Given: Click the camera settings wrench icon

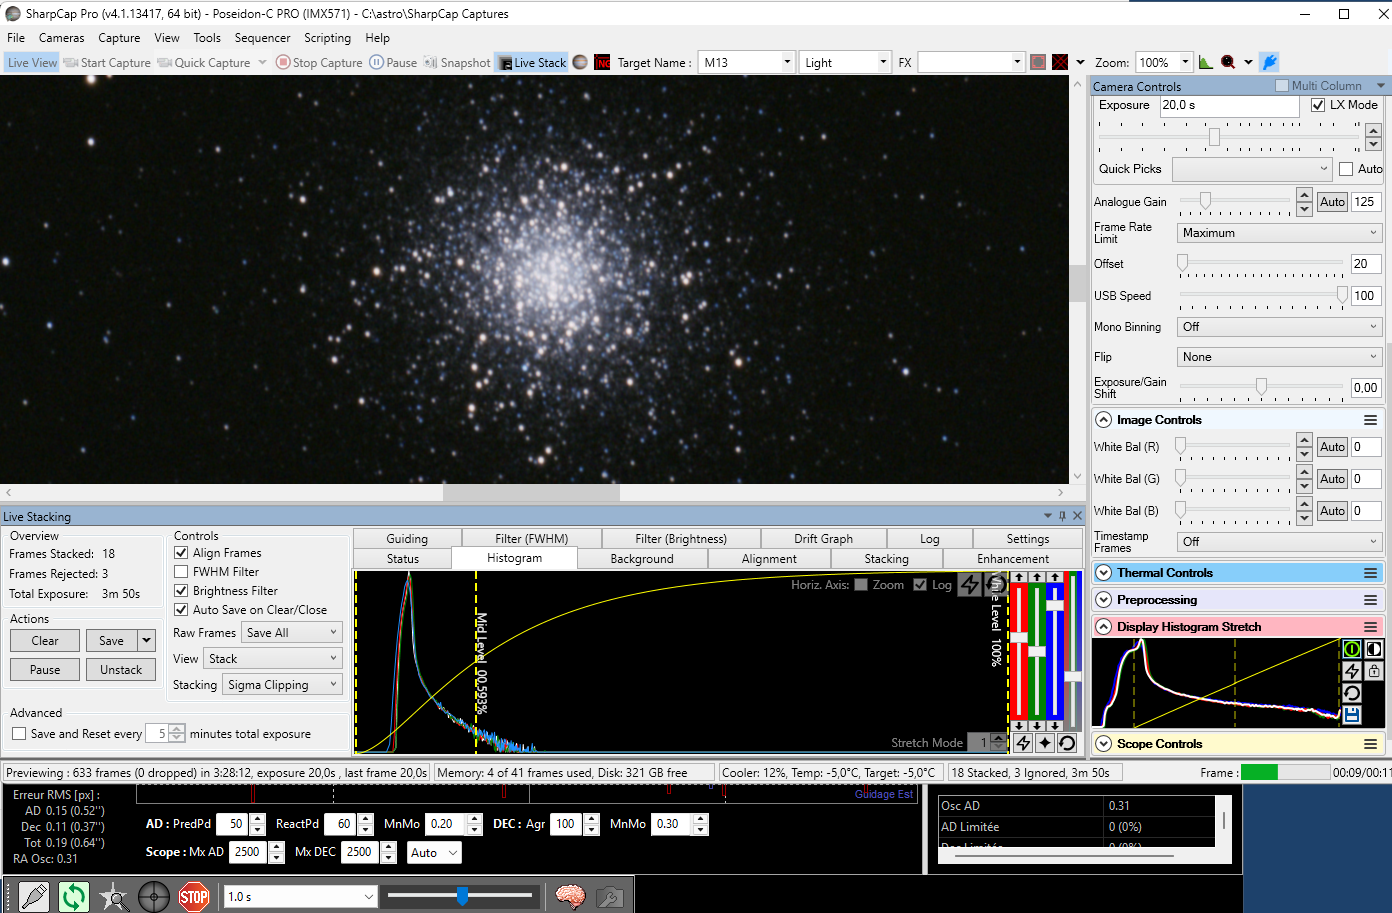Looking at the screenshot, I should [x=609, y=896].
